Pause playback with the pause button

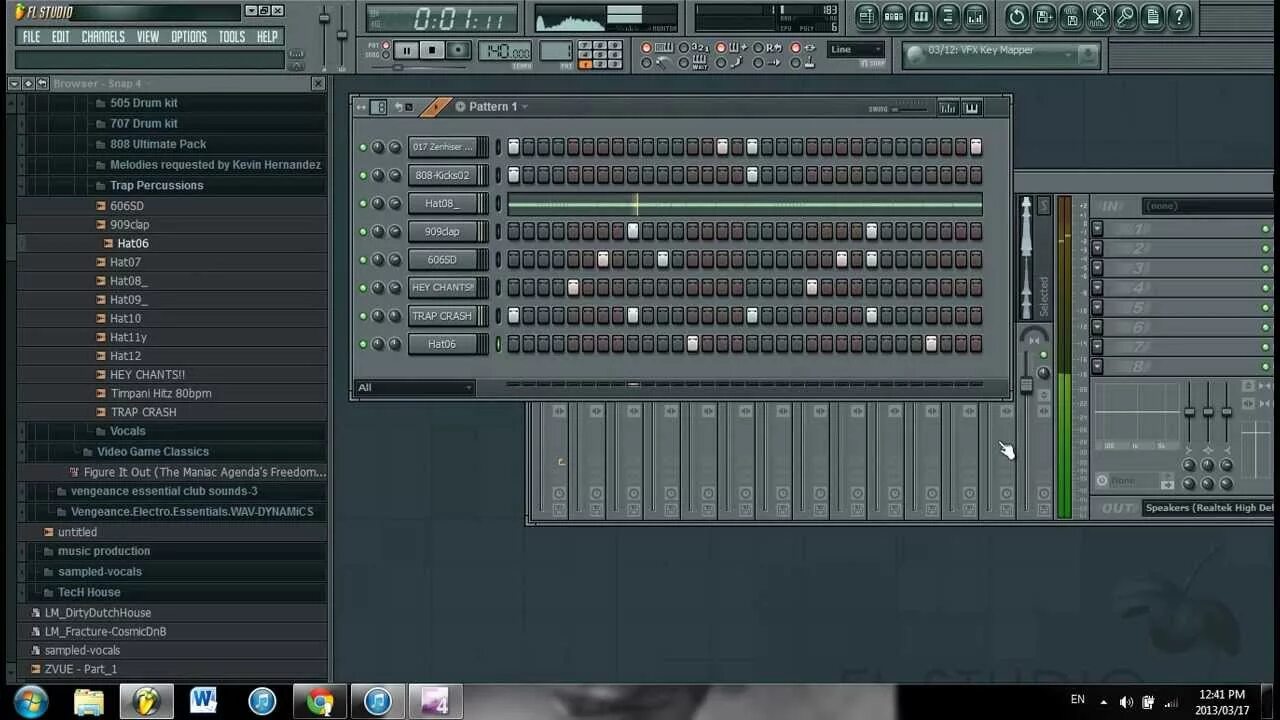(406, 50)
